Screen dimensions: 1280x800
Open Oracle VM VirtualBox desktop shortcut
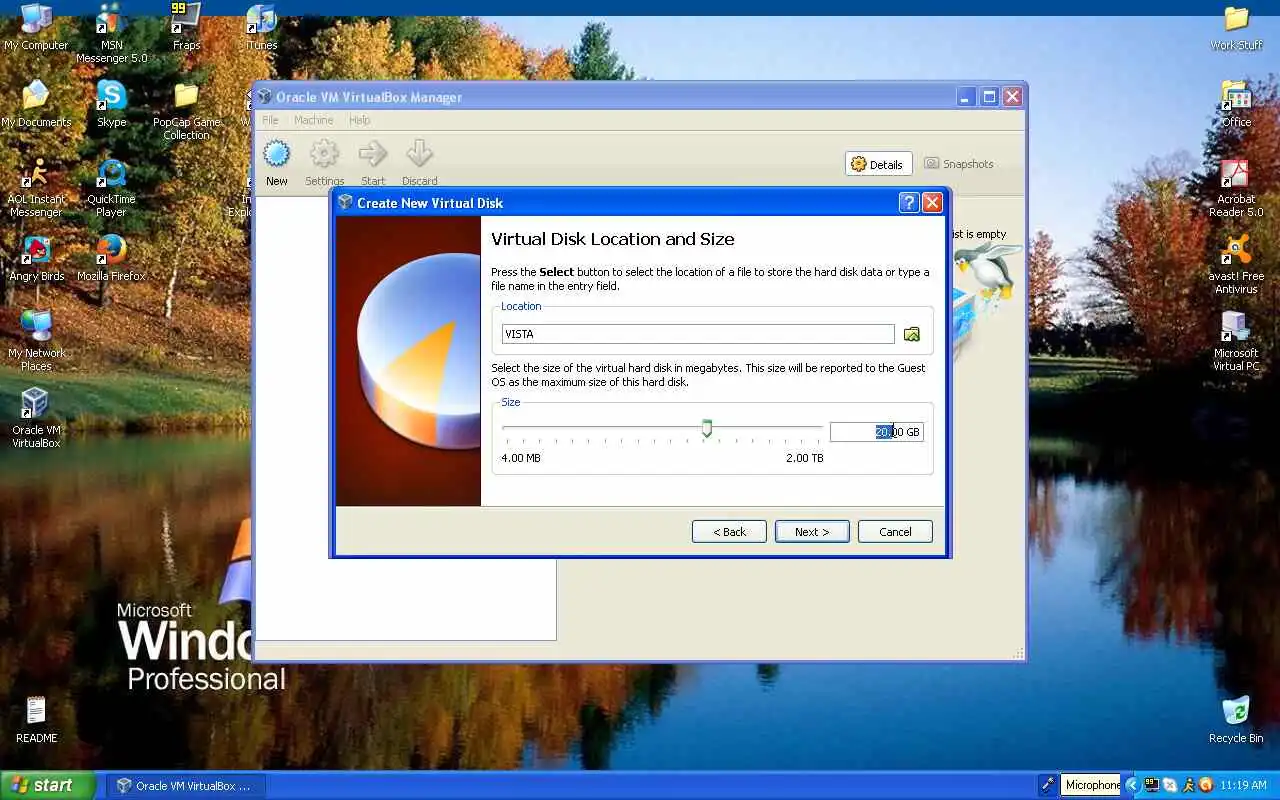point(36,418)
